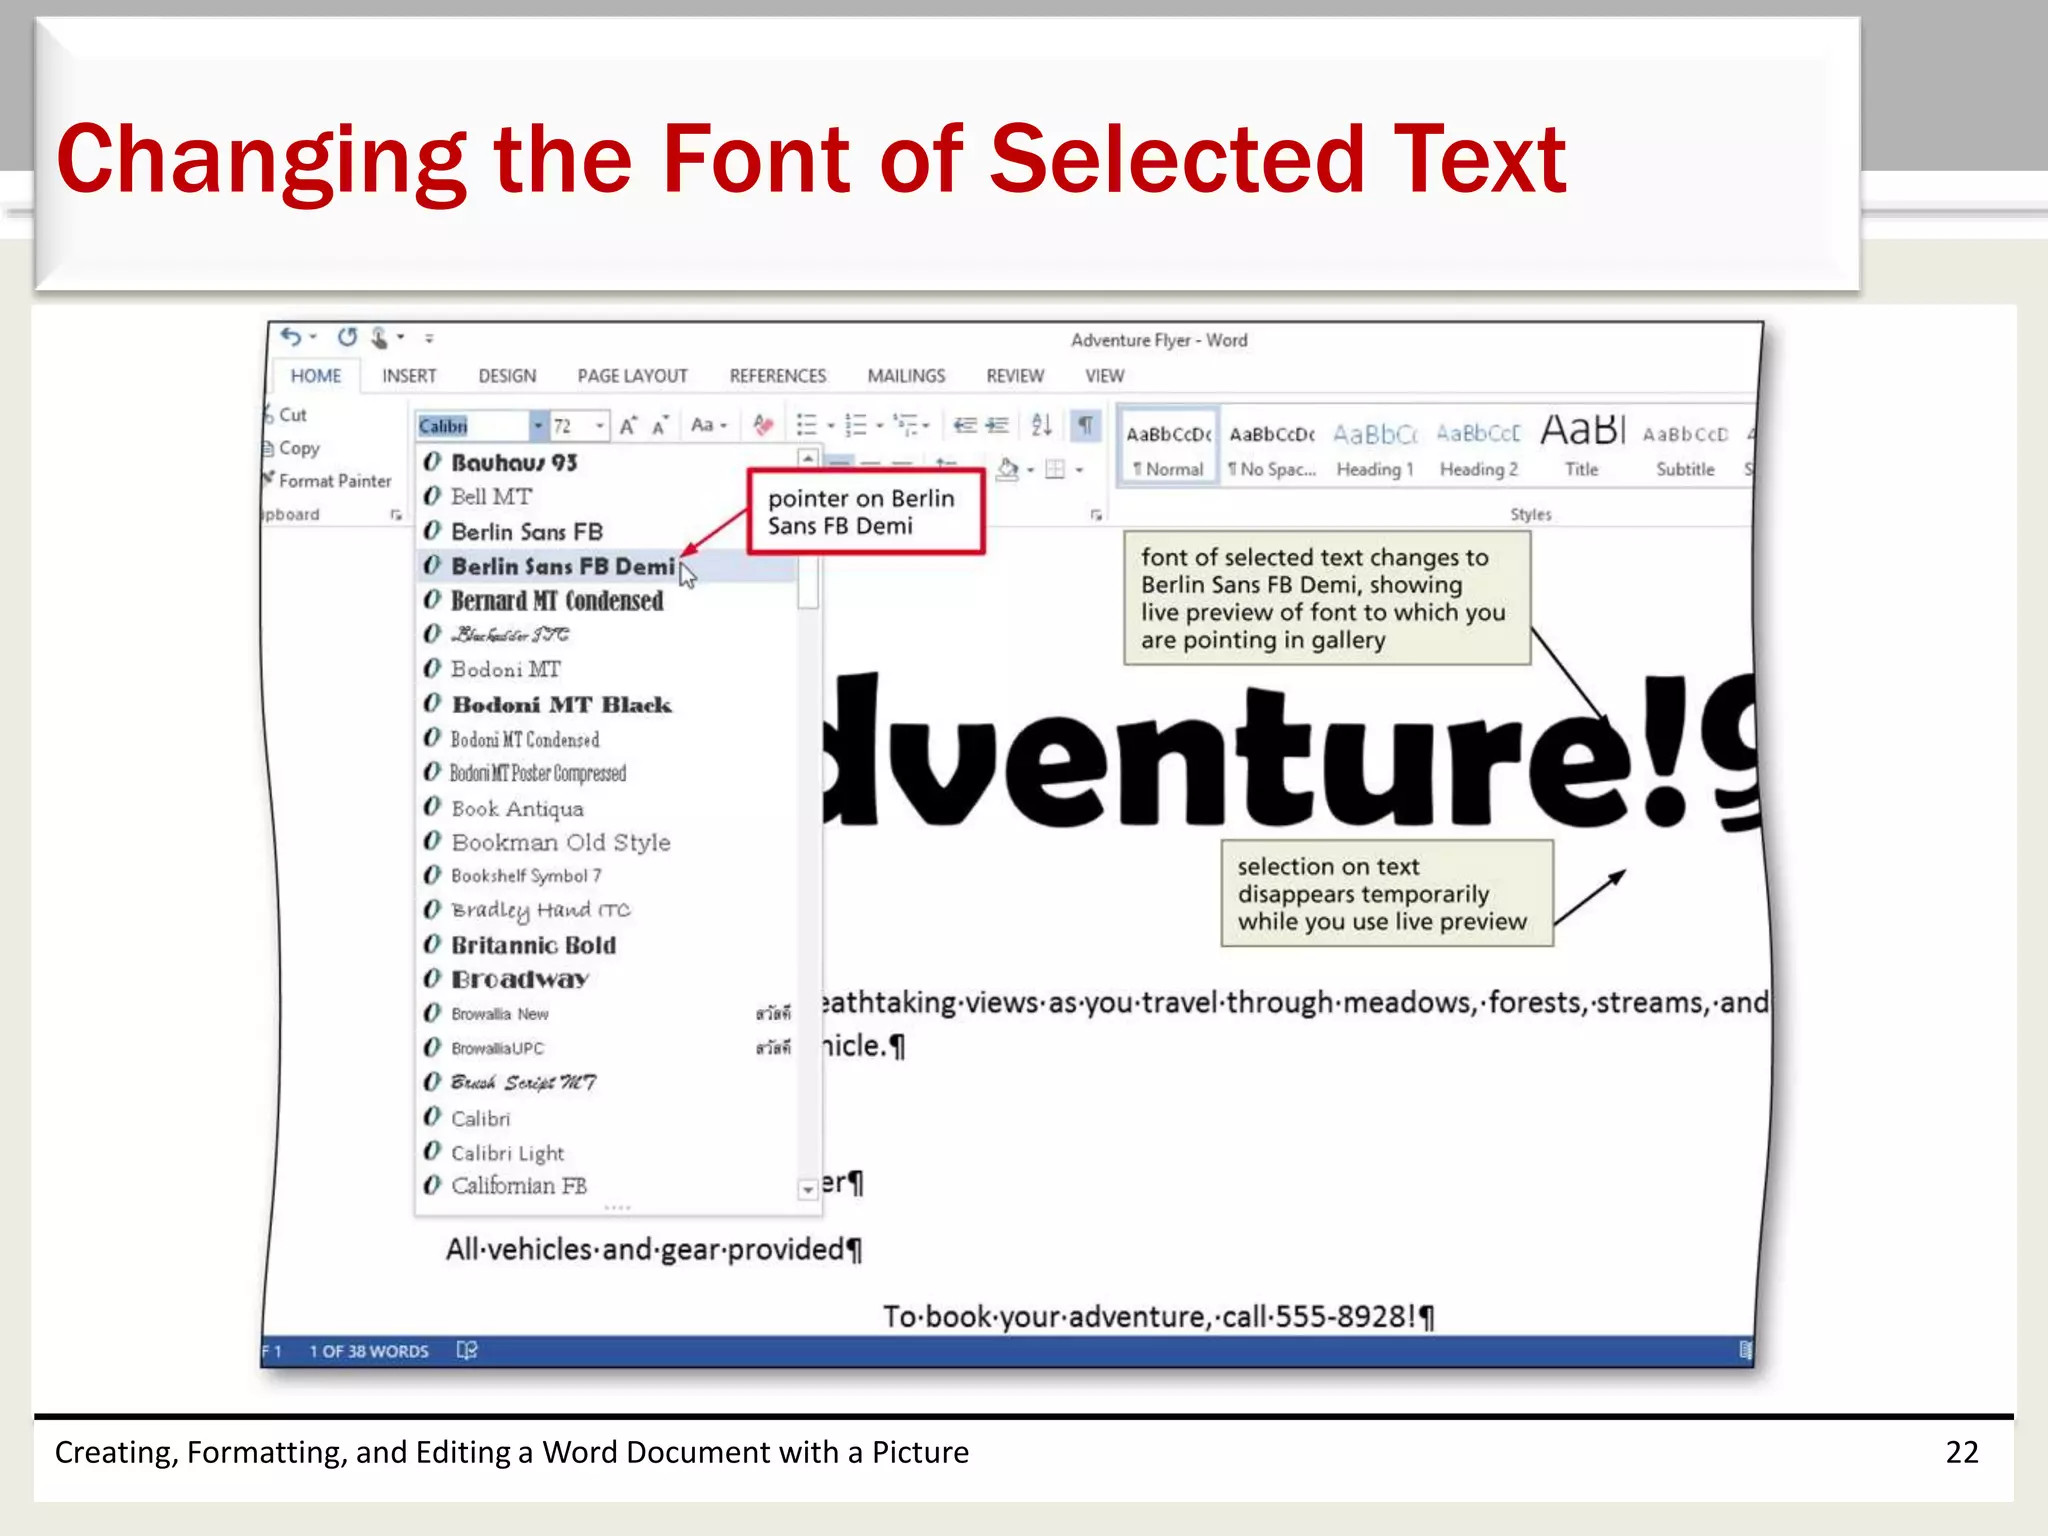Select Californian FB font

(x=606, y=1186)
